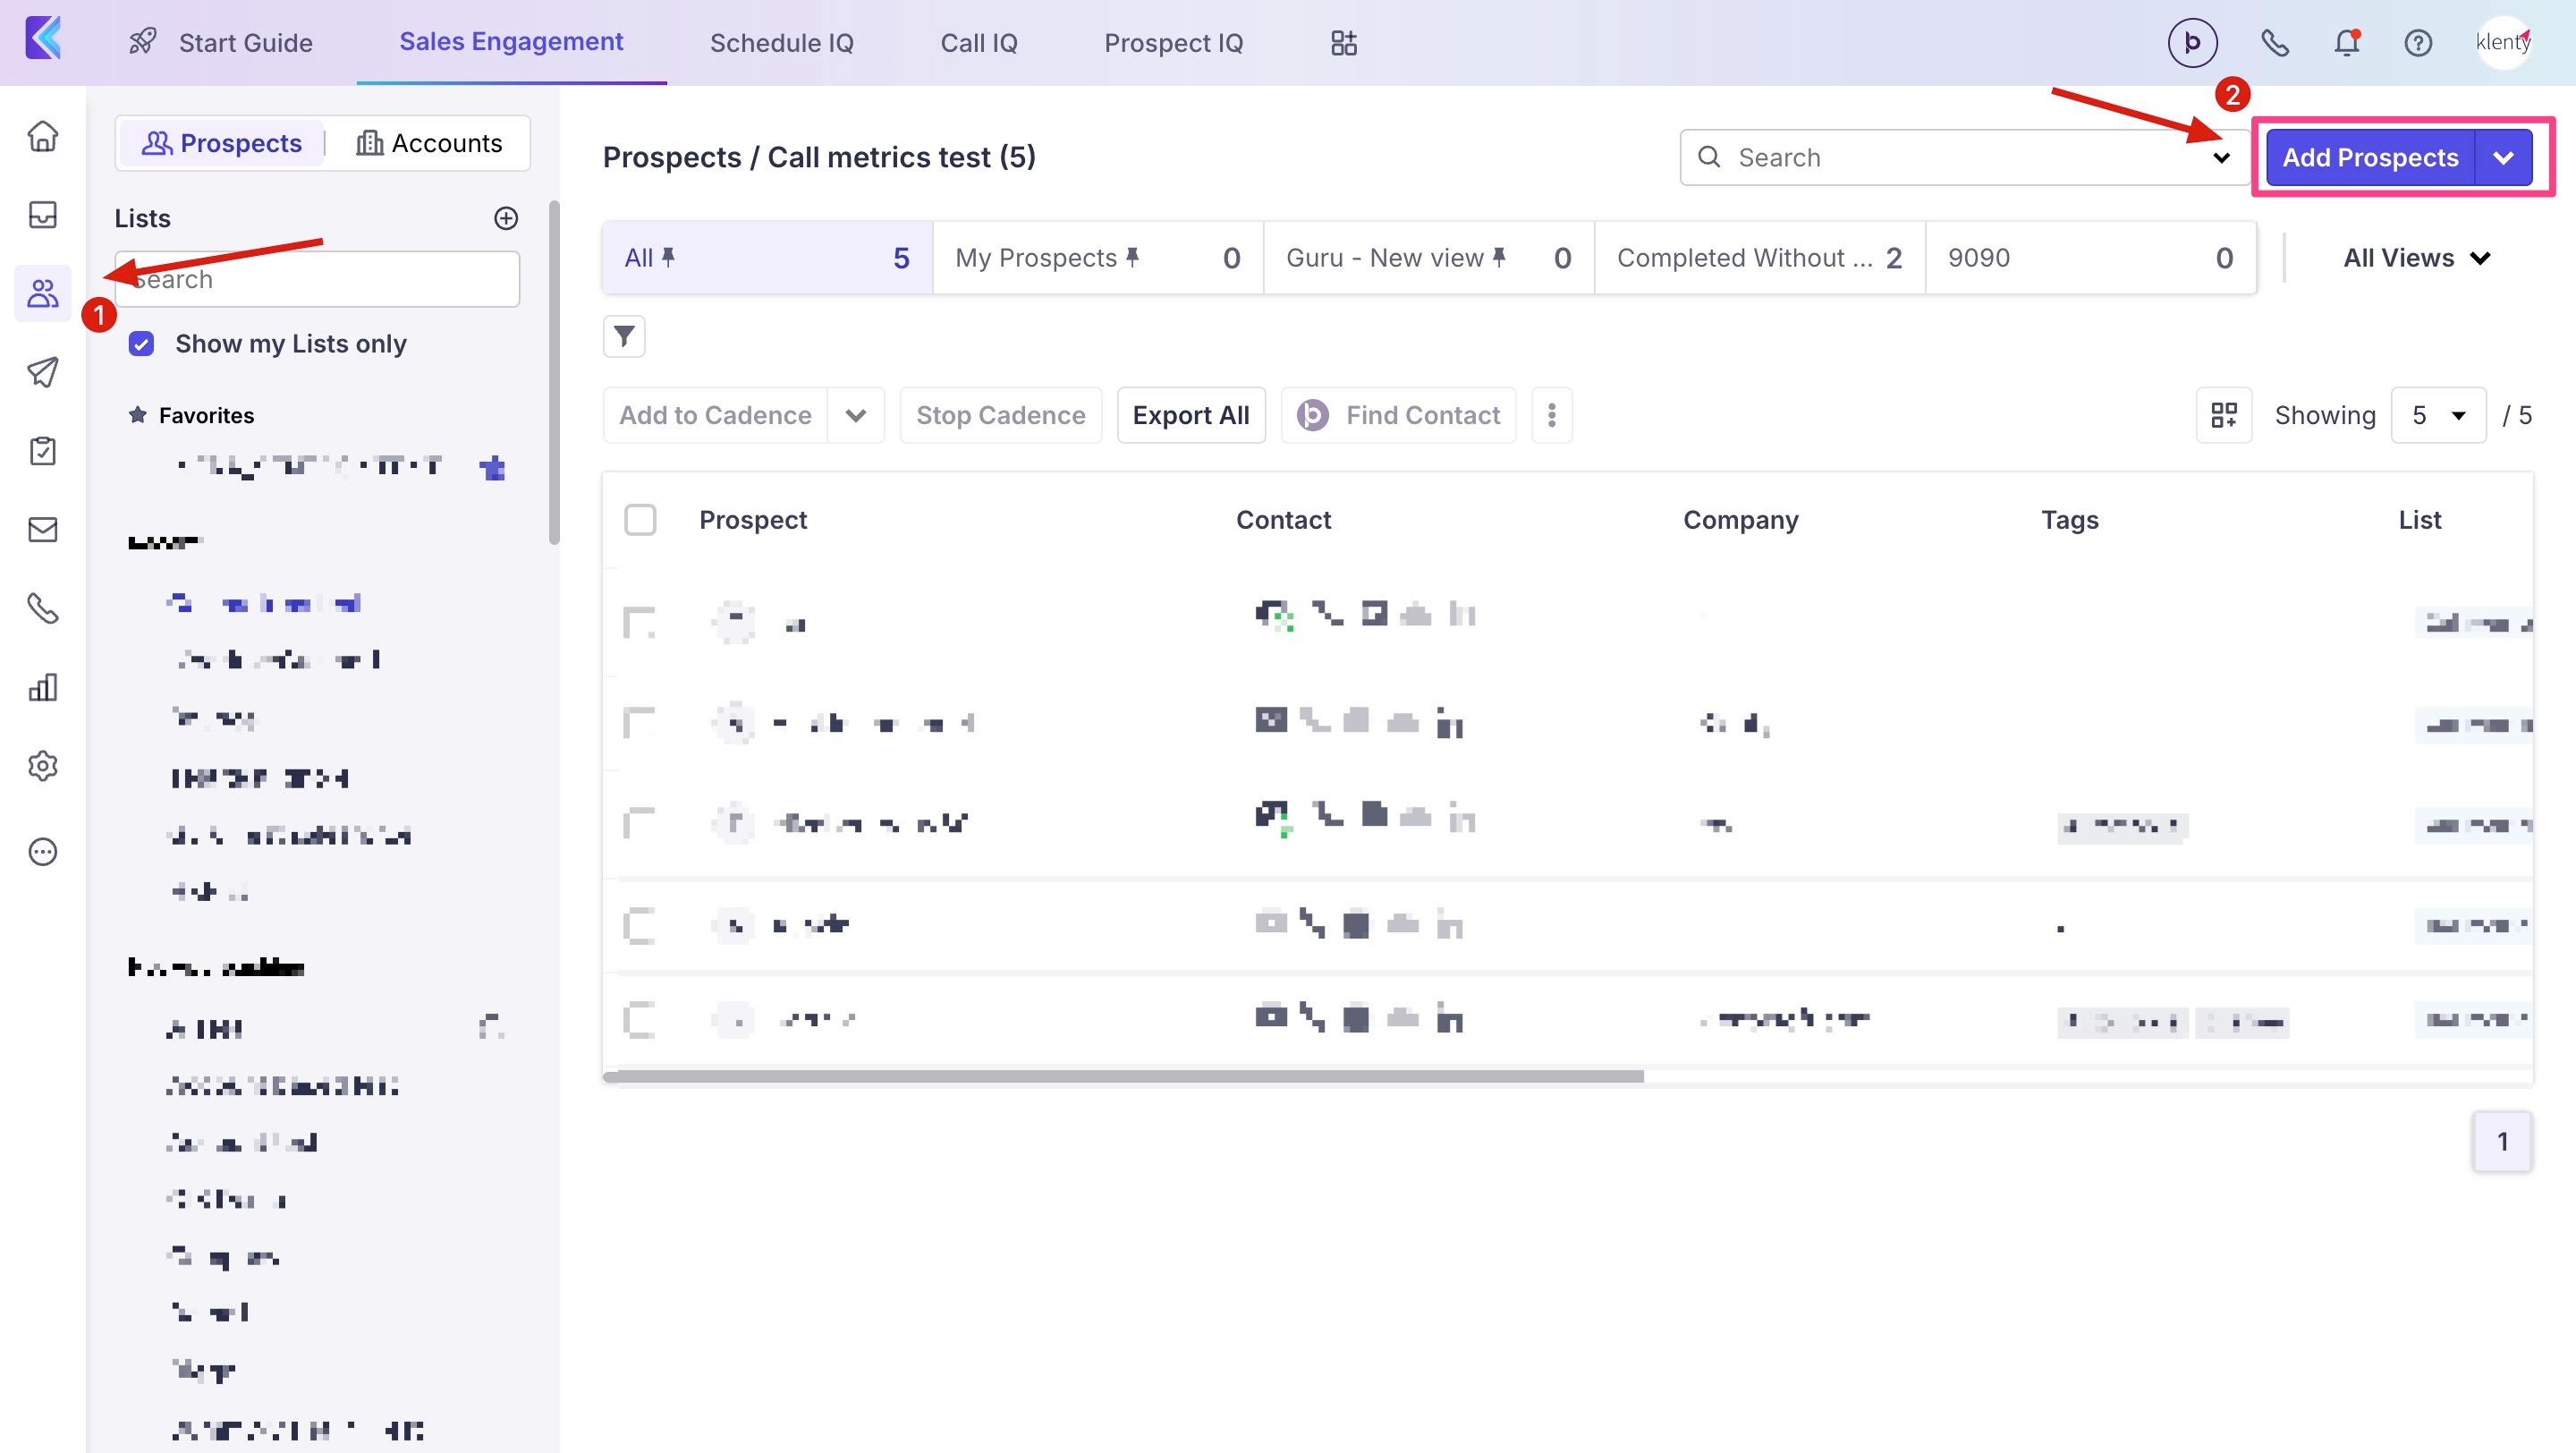Click the add new list plus icon
This screenshot has height=1453, width=2576.
[x=506, y=218]
